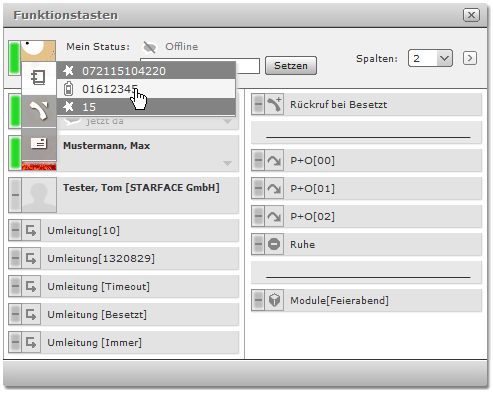Select number 072115104220 from call menu
The height and width of the screenshot is (393, 493).
[146, 71]
